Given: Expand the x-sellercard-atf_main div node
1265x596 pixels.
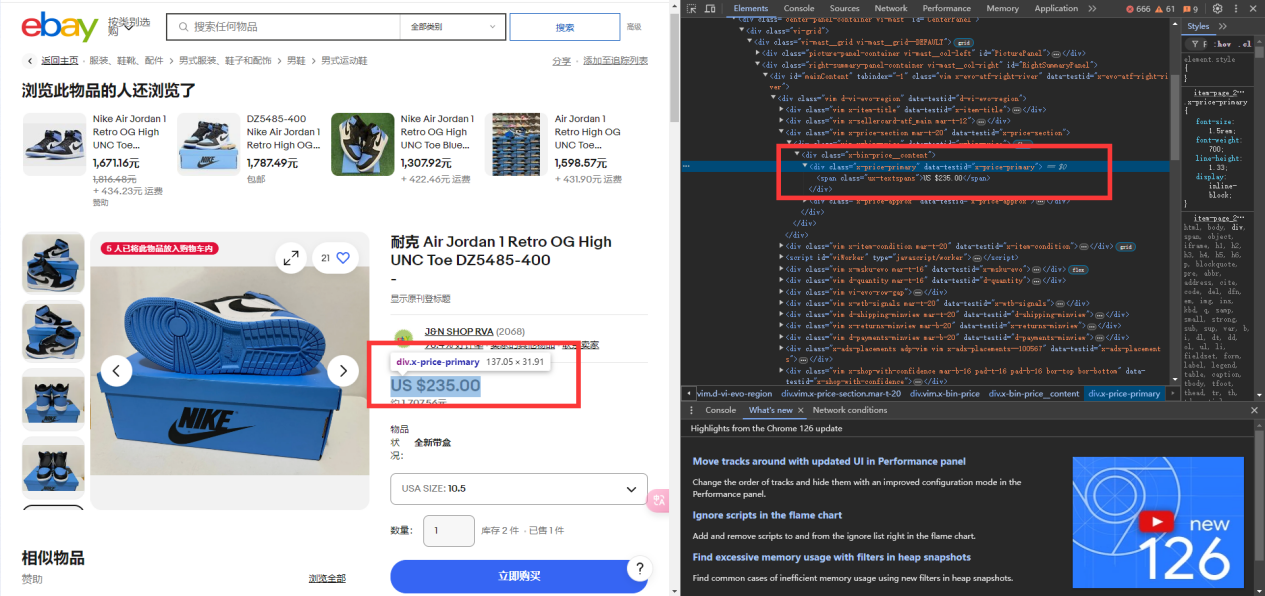Looking at the screenshot, I should [x=782, y=120].
